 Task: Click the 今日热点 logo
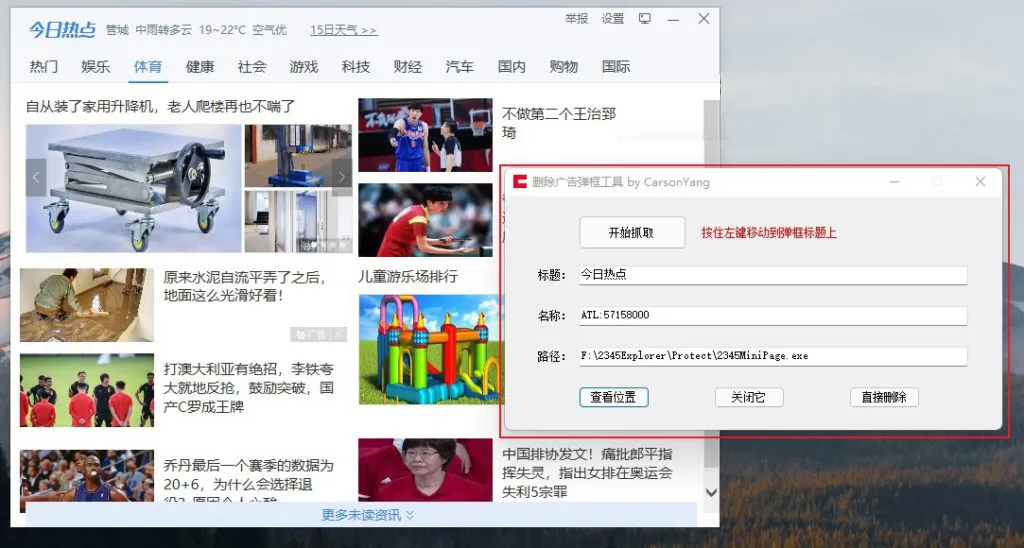click(x=62, y=30)
